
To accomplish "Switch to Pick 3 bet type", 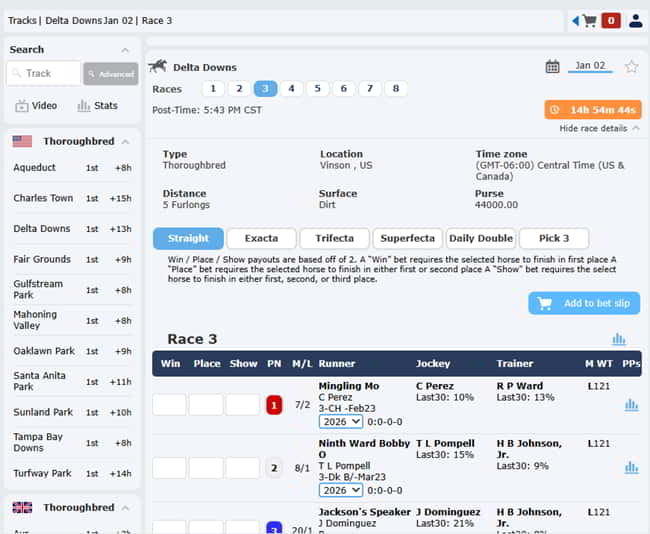I will pos(554,238).
